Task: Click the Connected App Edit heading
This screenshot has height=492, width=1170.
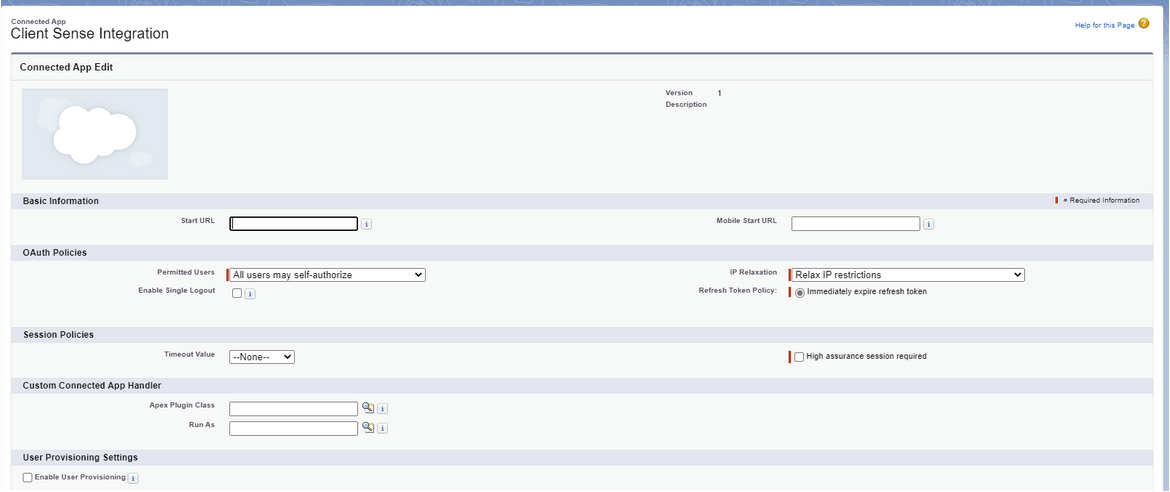Action: [66, 67]
